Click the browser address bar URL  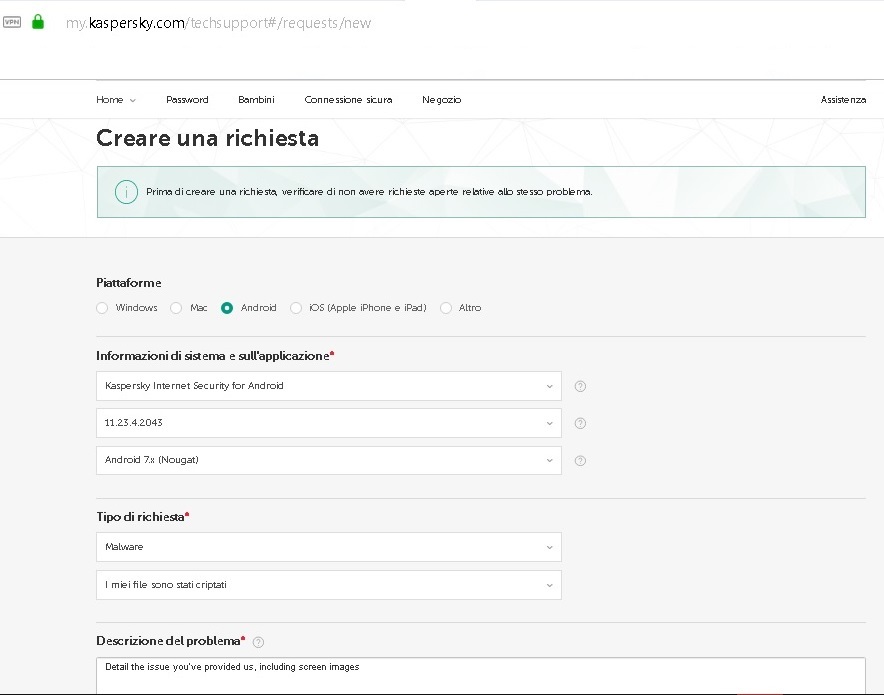pyautogui.click(x=218, y=23)
